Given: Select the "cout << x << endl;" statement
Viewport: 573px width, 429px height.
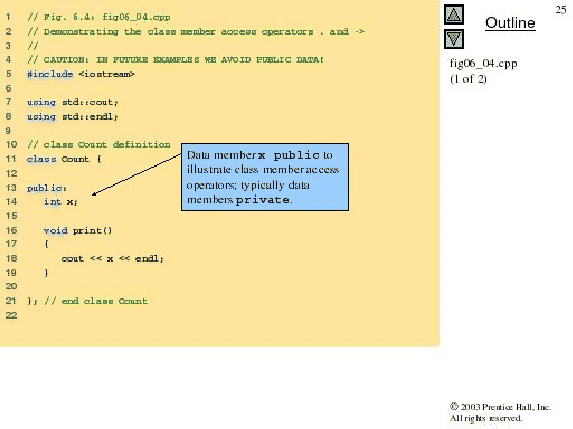Looking at the screenshot, I should (x=113, y=259).
